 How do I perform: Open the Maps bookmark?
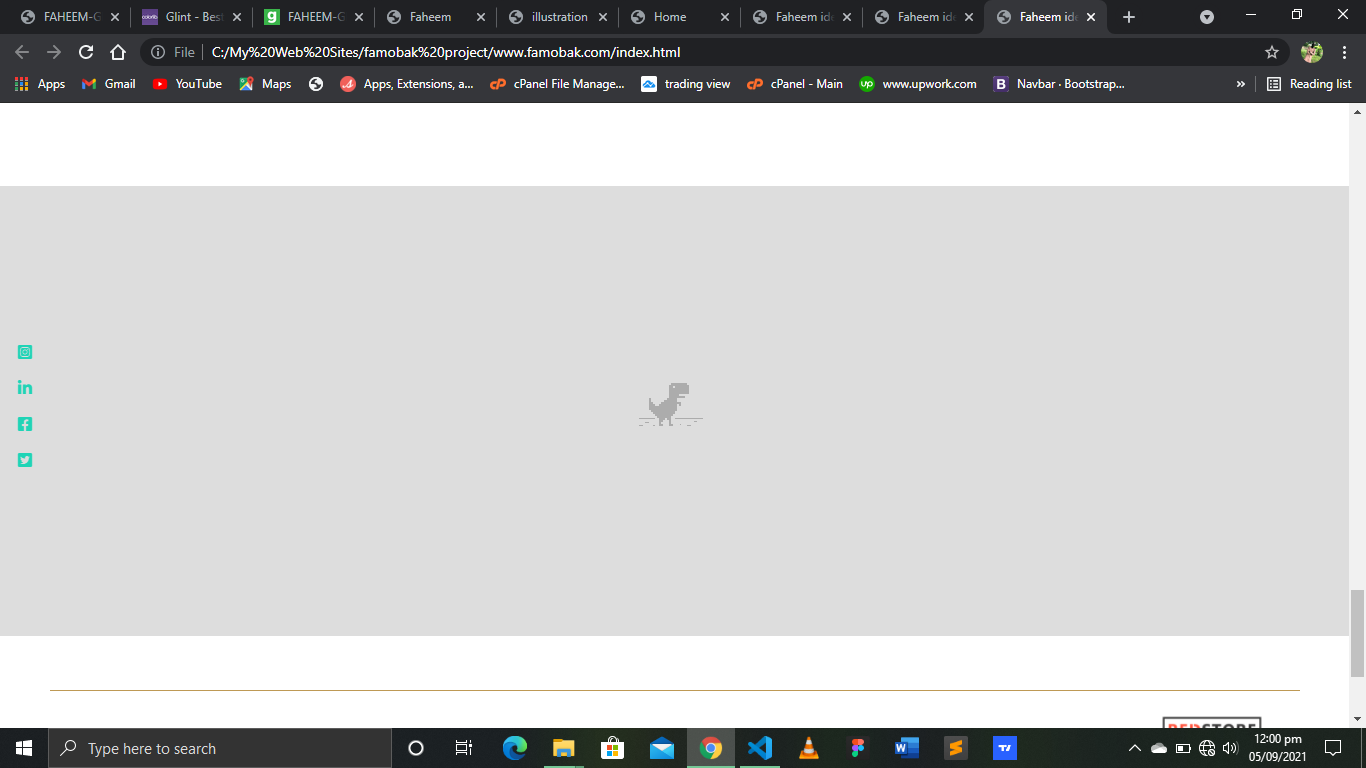point(265,84)
